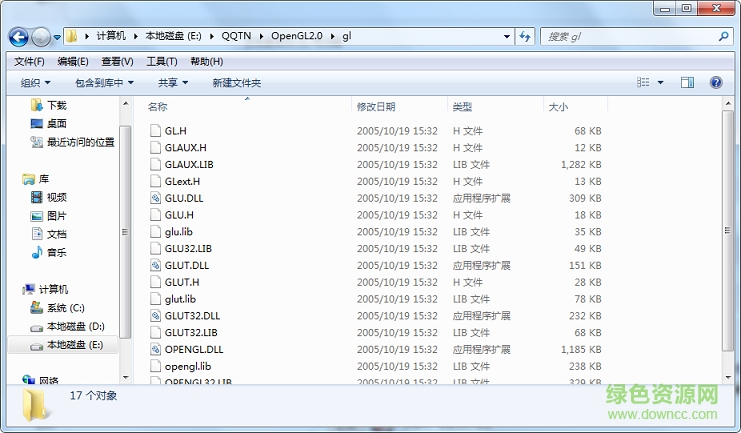Open the 共享 dropdown
This screenshot has width=741, height=433.
[173, 83]
